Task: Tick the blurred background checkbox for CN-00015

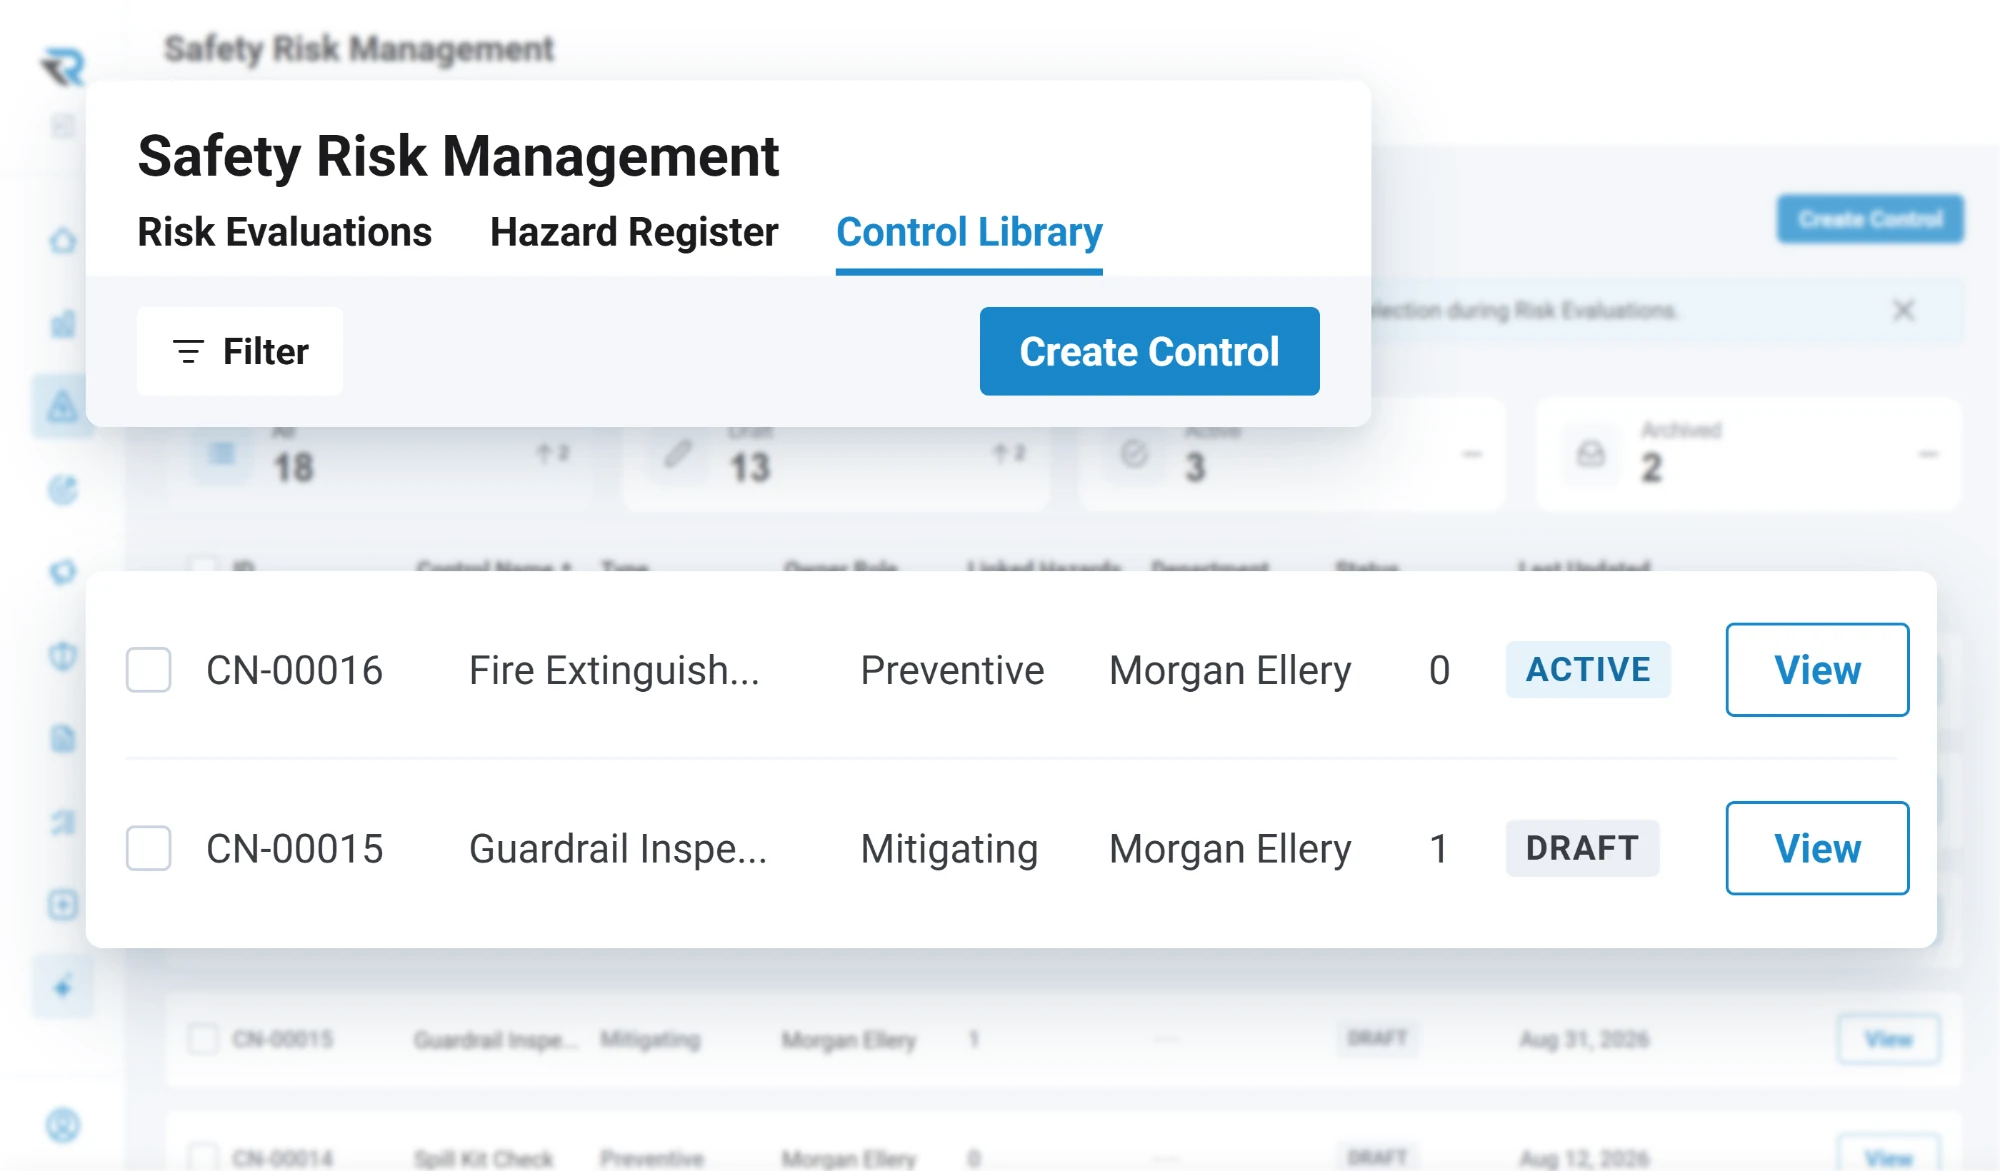Action: tap(203, 1039)
